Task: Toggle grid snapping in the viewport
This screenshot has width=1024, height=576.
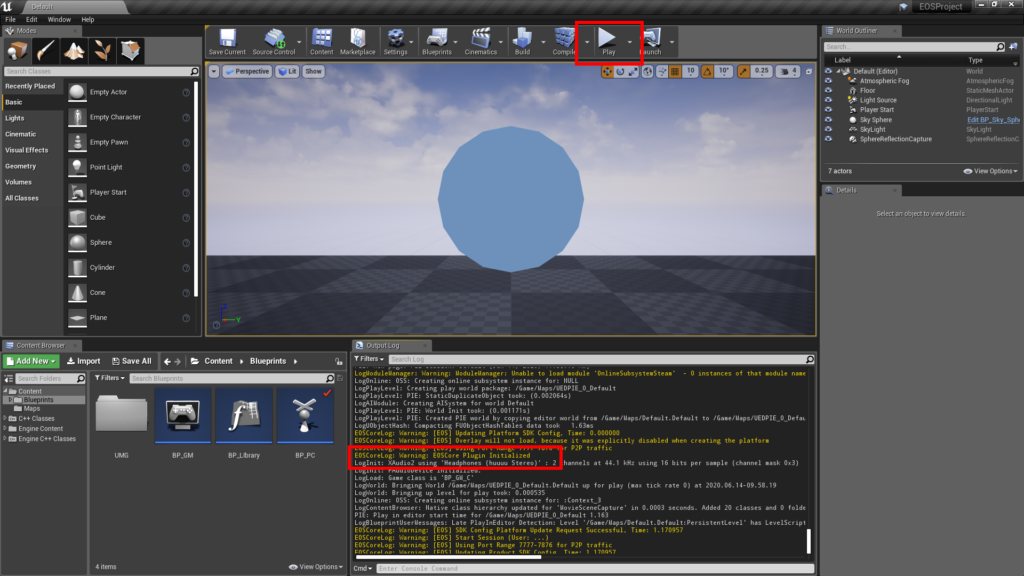Action: point(675,71)
